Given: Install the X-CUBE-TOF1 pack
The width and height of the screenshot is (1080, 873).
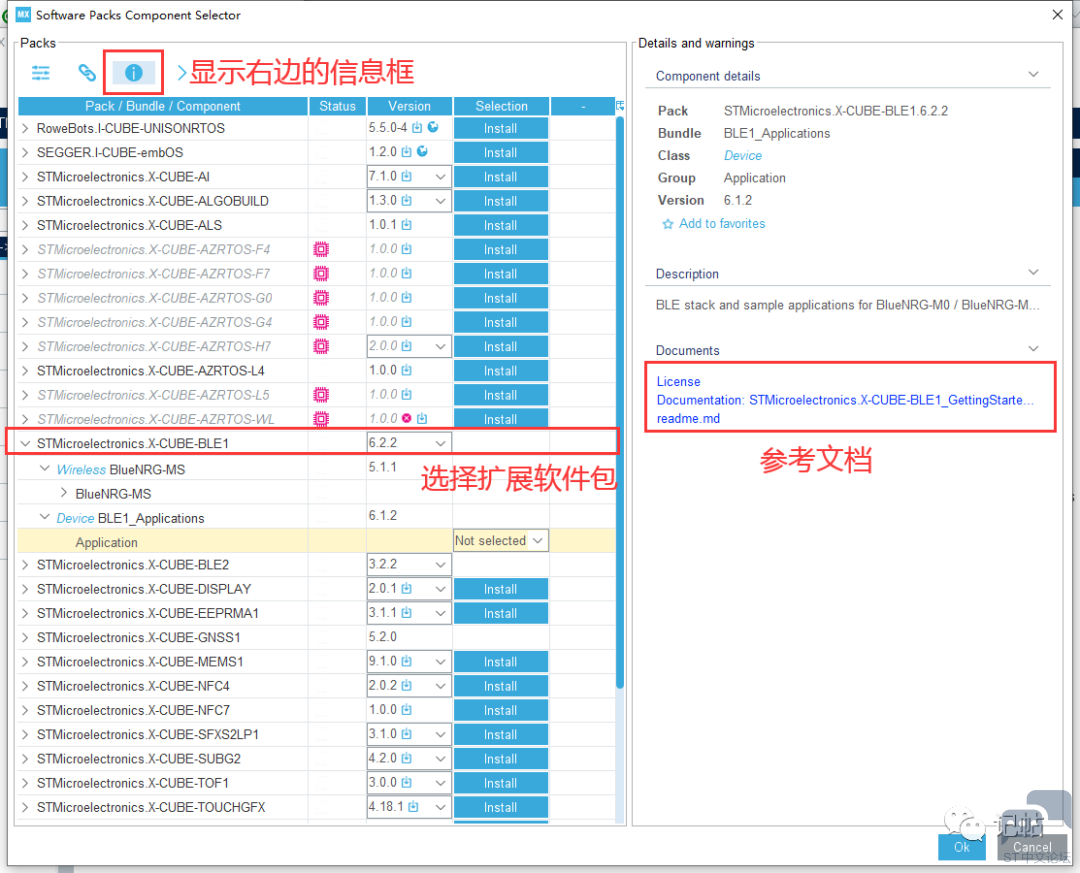Looking at the screenshot, I should (501, 783).
